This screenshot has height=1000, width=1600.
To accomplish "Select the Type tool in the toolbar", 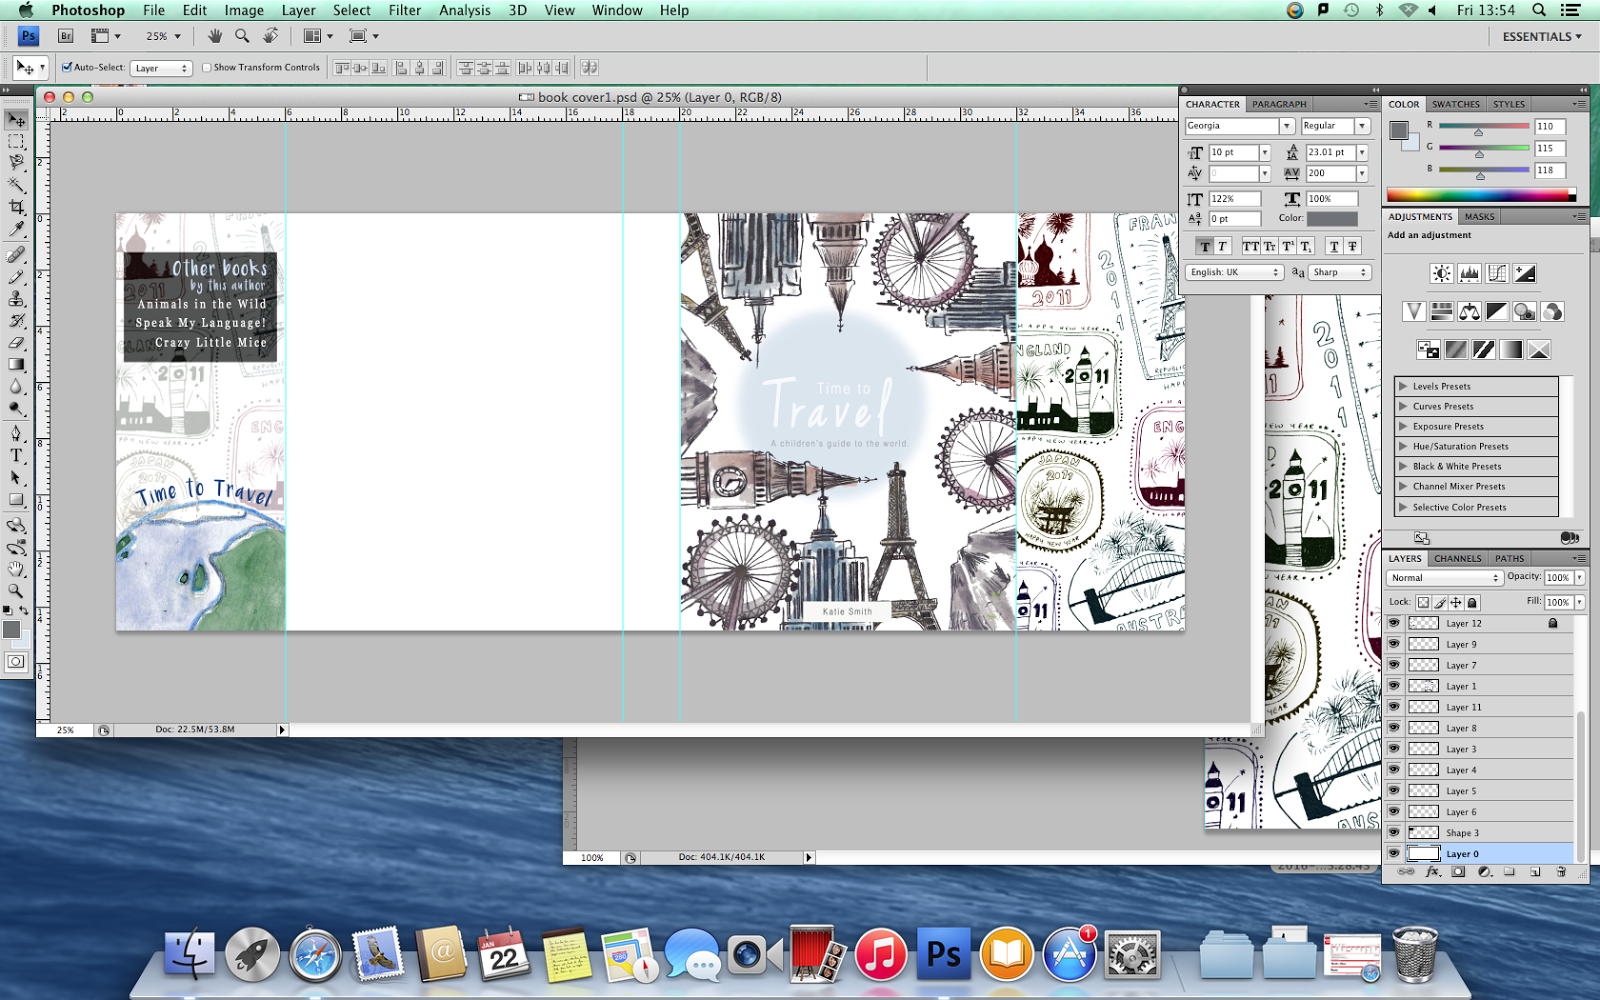I will [16, 455].
